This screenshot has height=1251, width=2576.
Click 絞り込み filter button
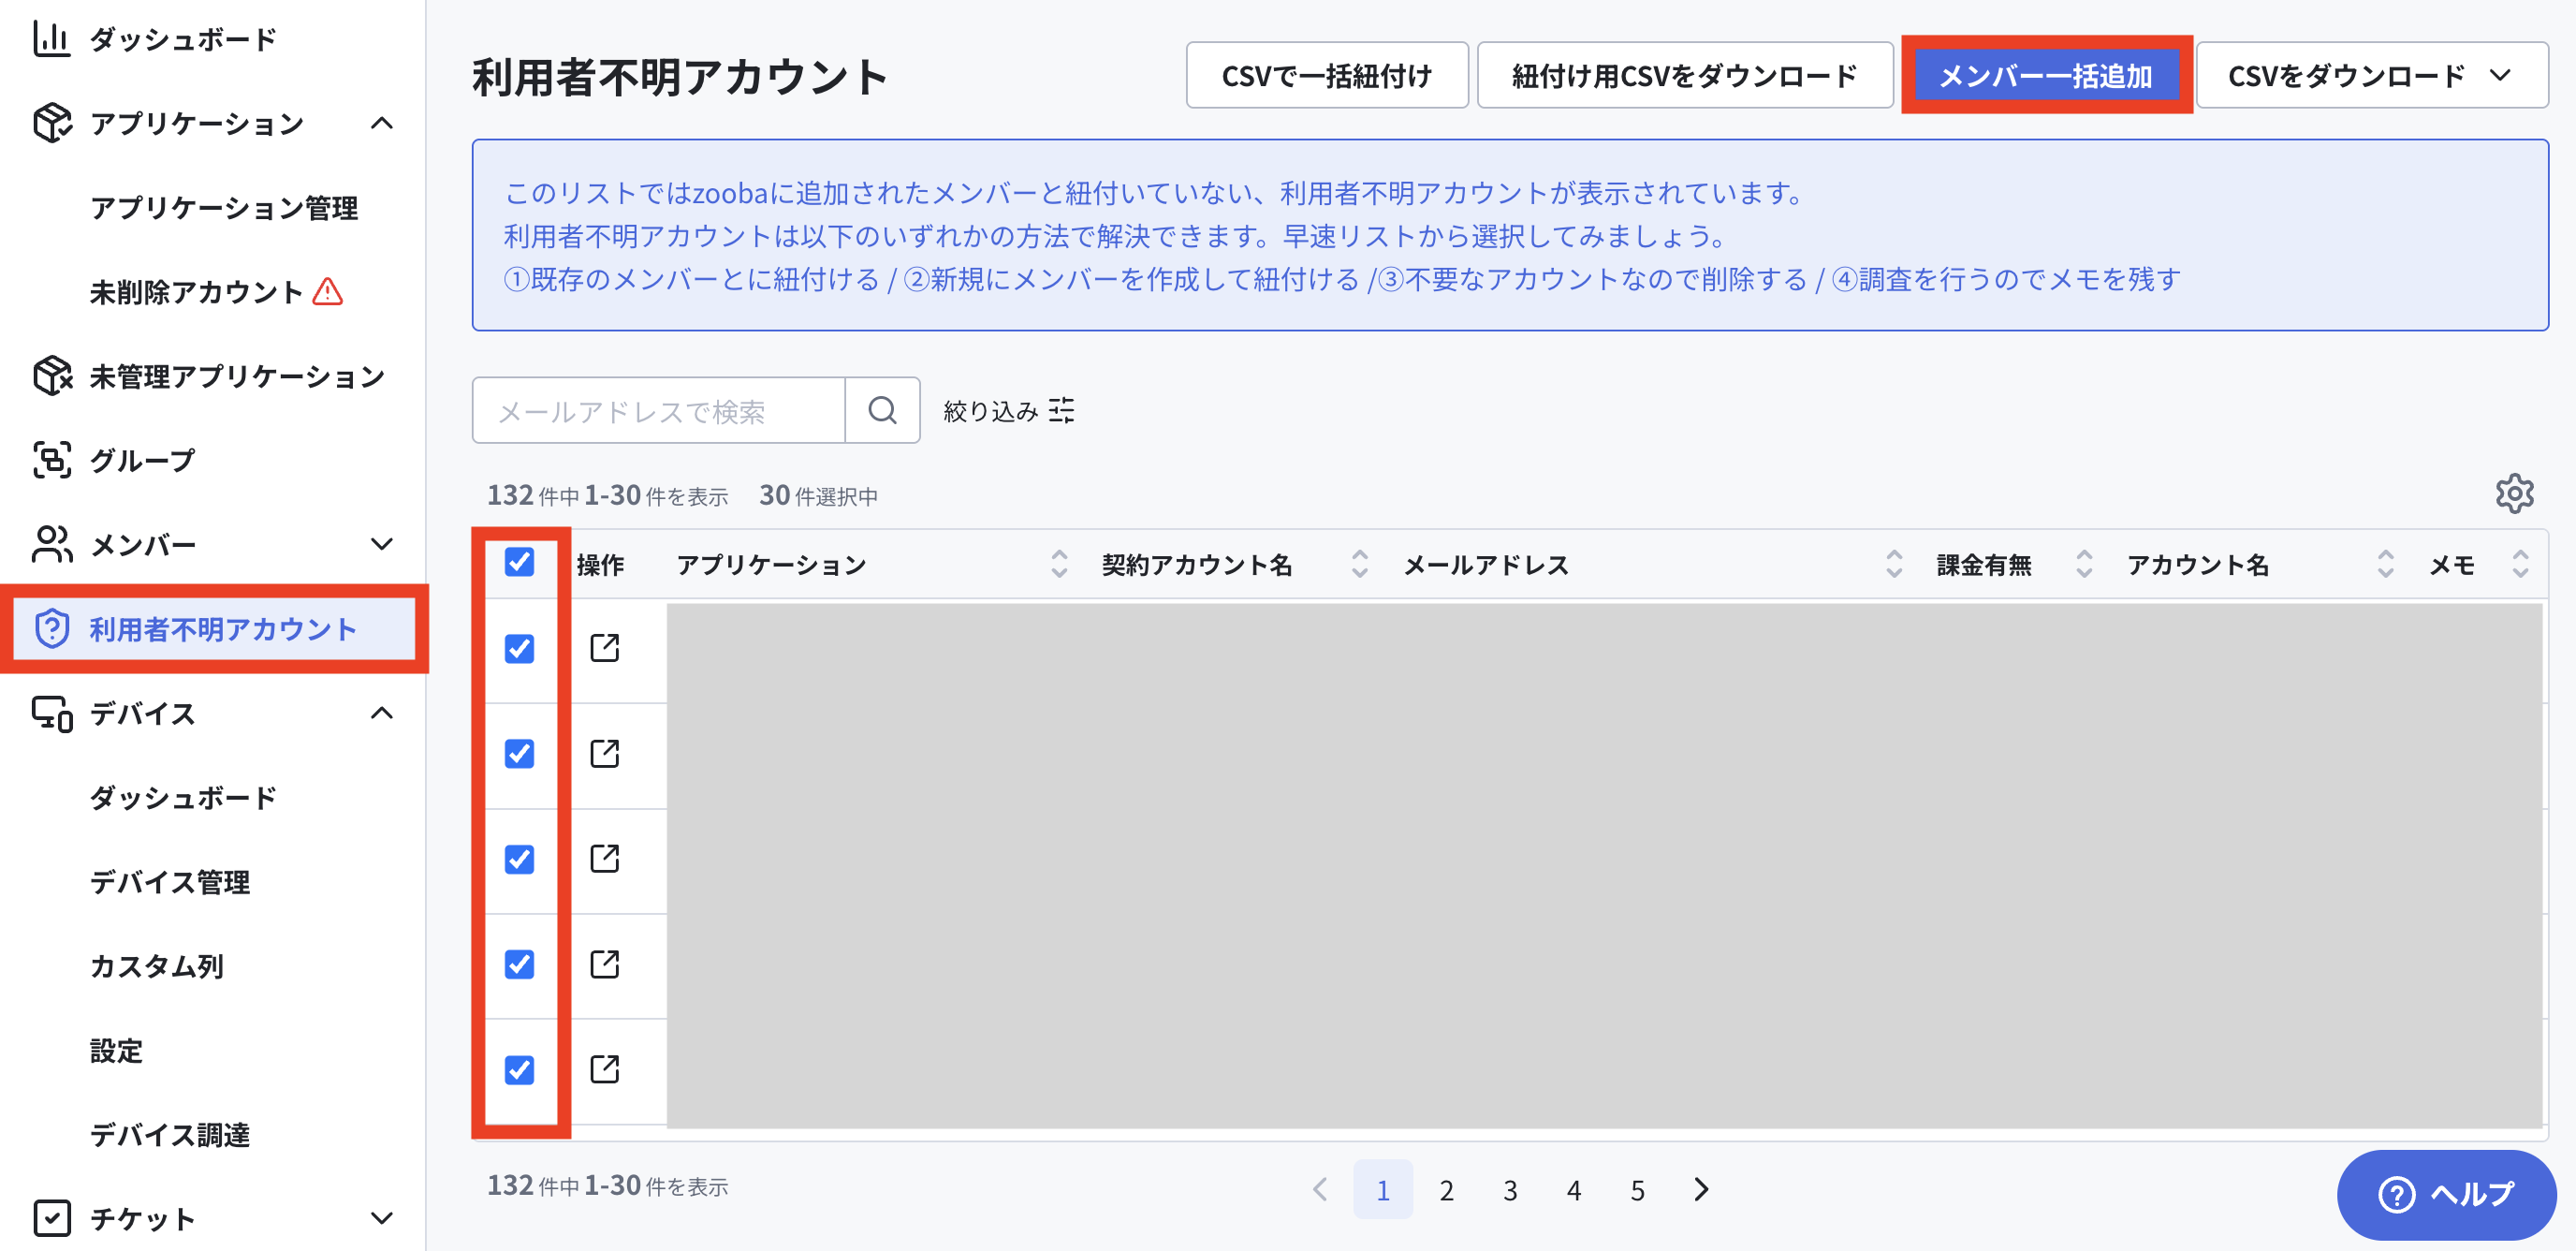tap(1009, 410)
